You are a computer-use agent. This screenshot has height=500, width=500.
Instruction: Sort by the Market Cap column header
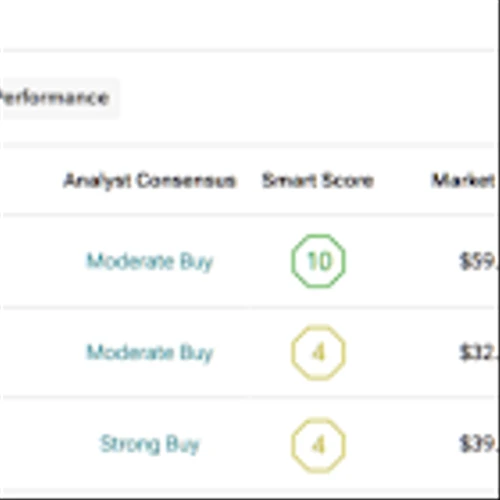point(464,181)
